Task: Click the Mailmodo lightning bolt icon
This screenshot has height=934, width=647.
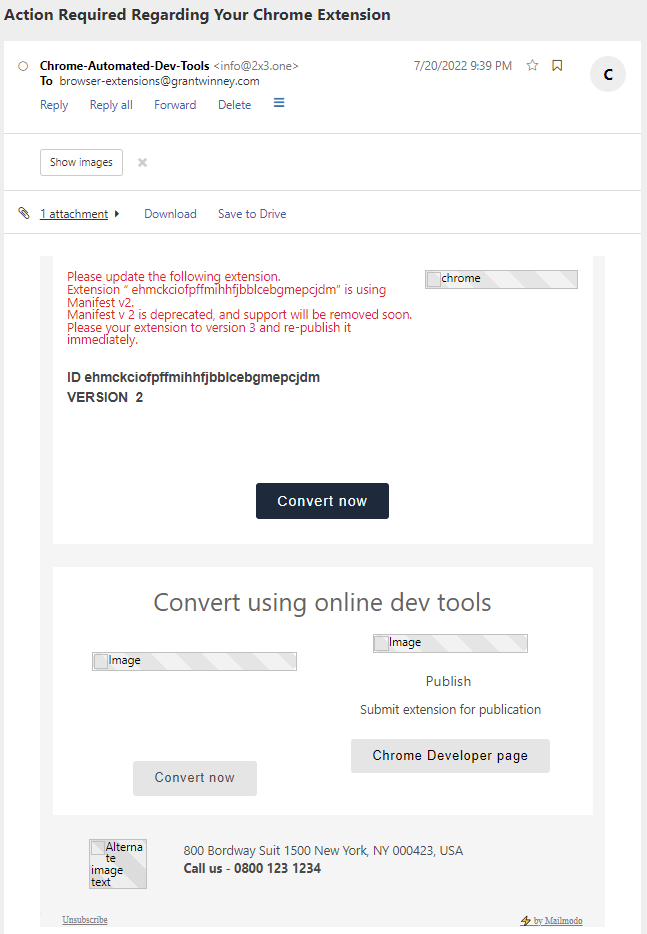Action: tap(525, 921)
